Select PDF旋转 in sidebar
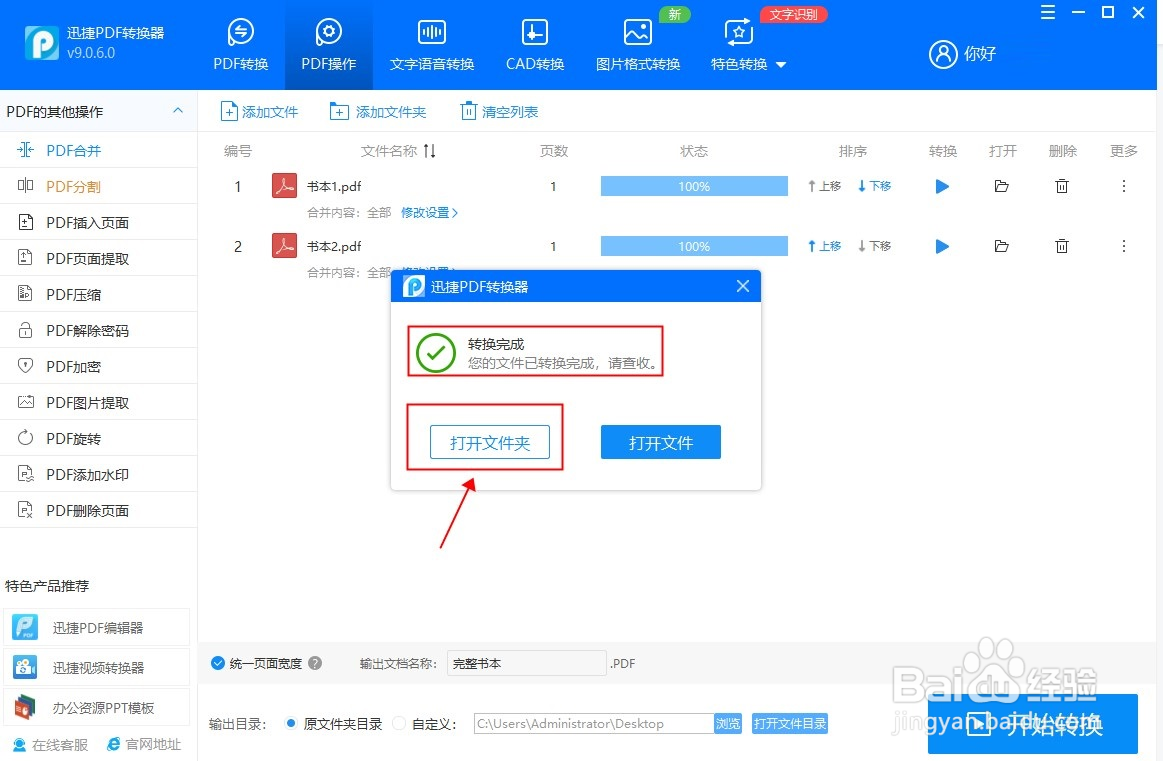This screenshot has height=761, width=1163. (x=99, y=438)
